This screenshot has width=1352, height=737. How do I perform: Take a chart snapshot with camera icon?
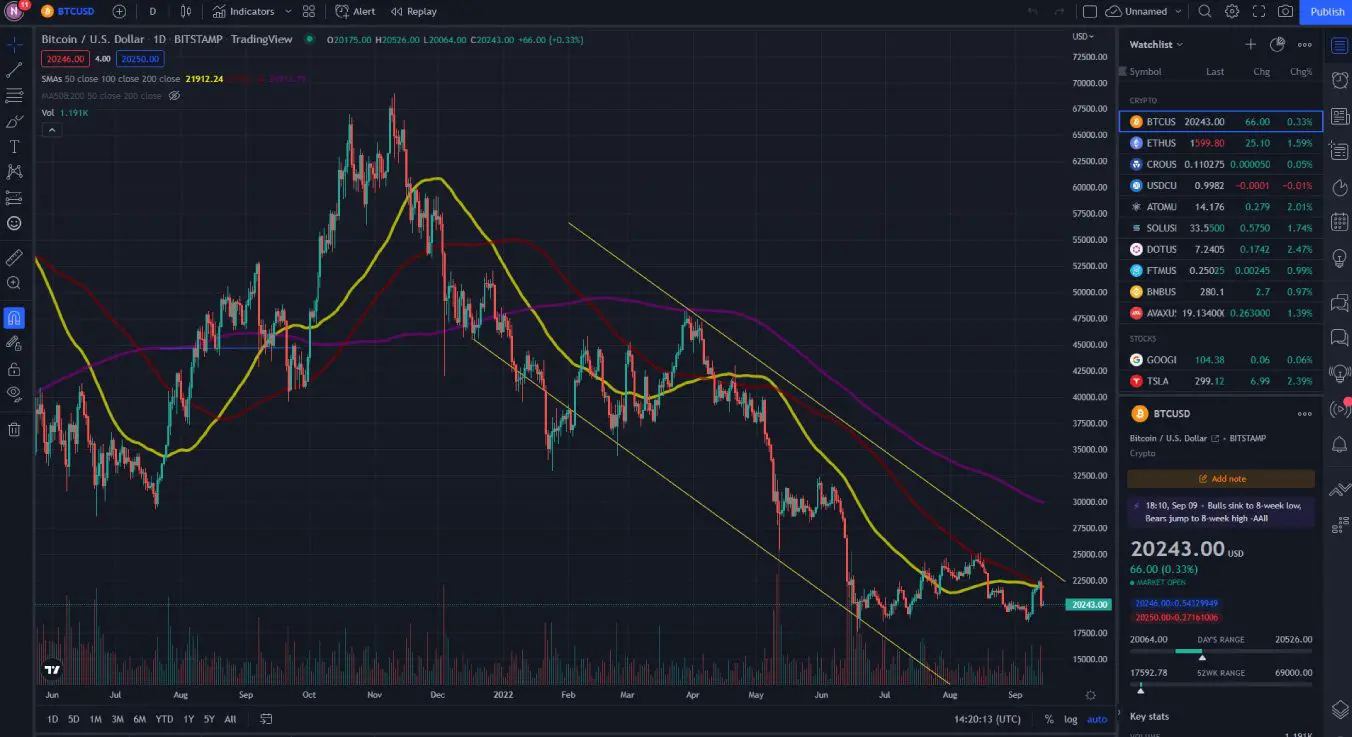coord(1286,11)
